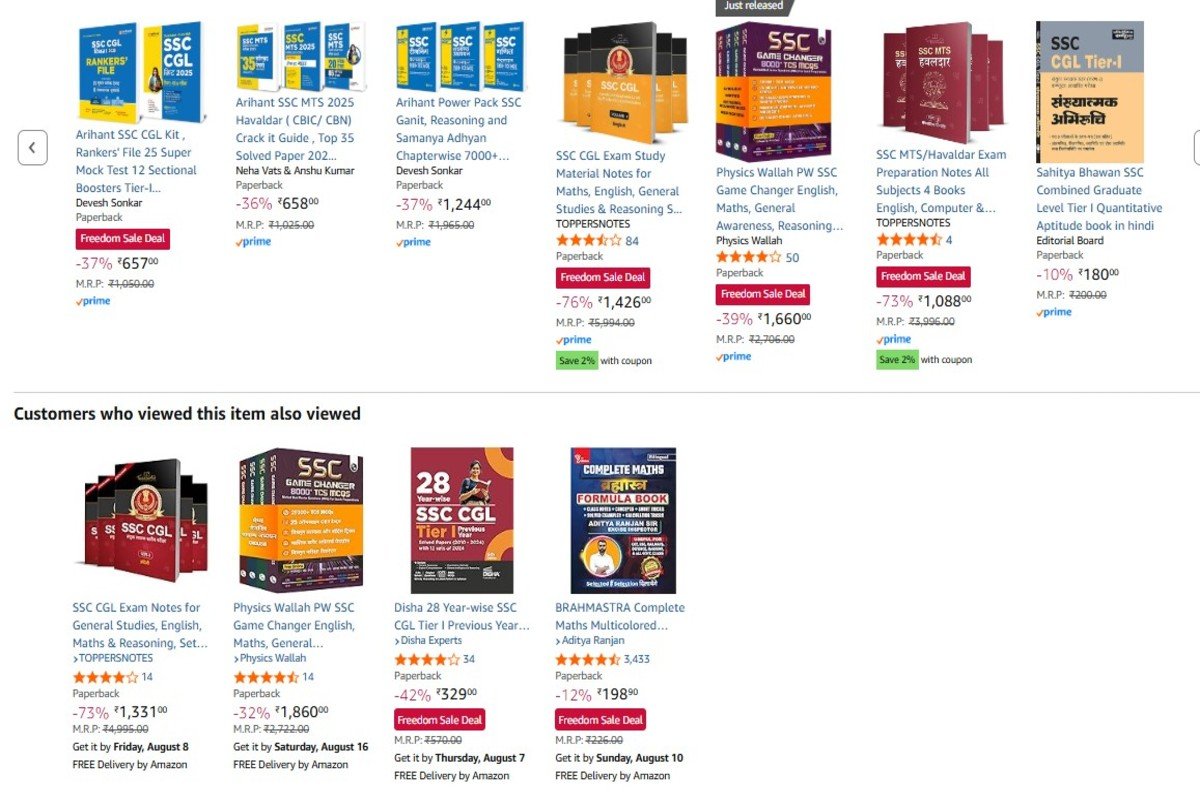This screenshot has height=796, width=1200.
Task: Open 84 ratings for SSC CGL Study Material
Action: click(x=632, y=241)
